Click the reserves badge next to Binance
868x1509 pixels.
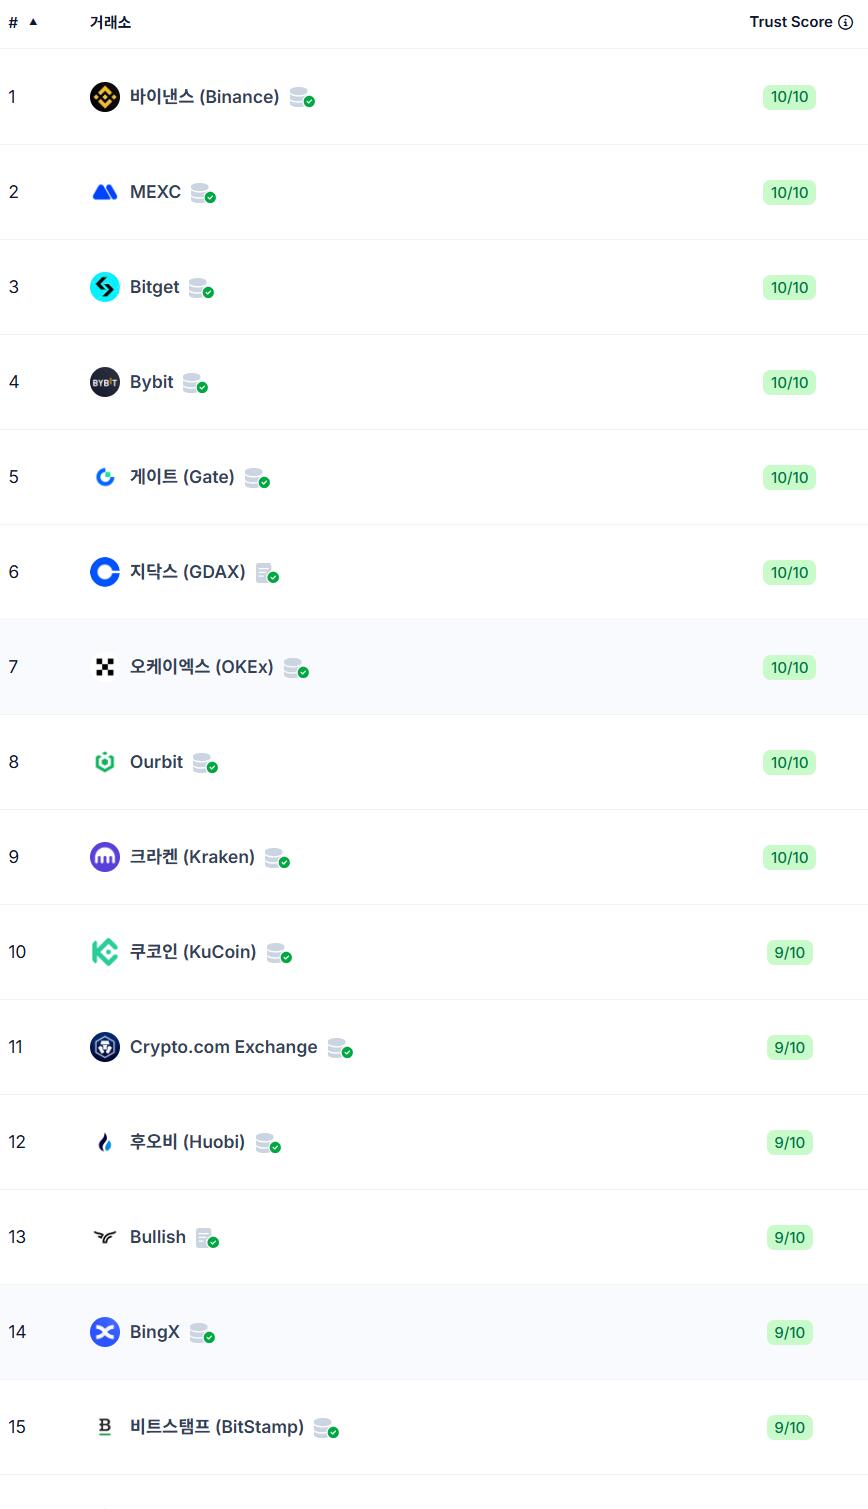click(302, 98)
